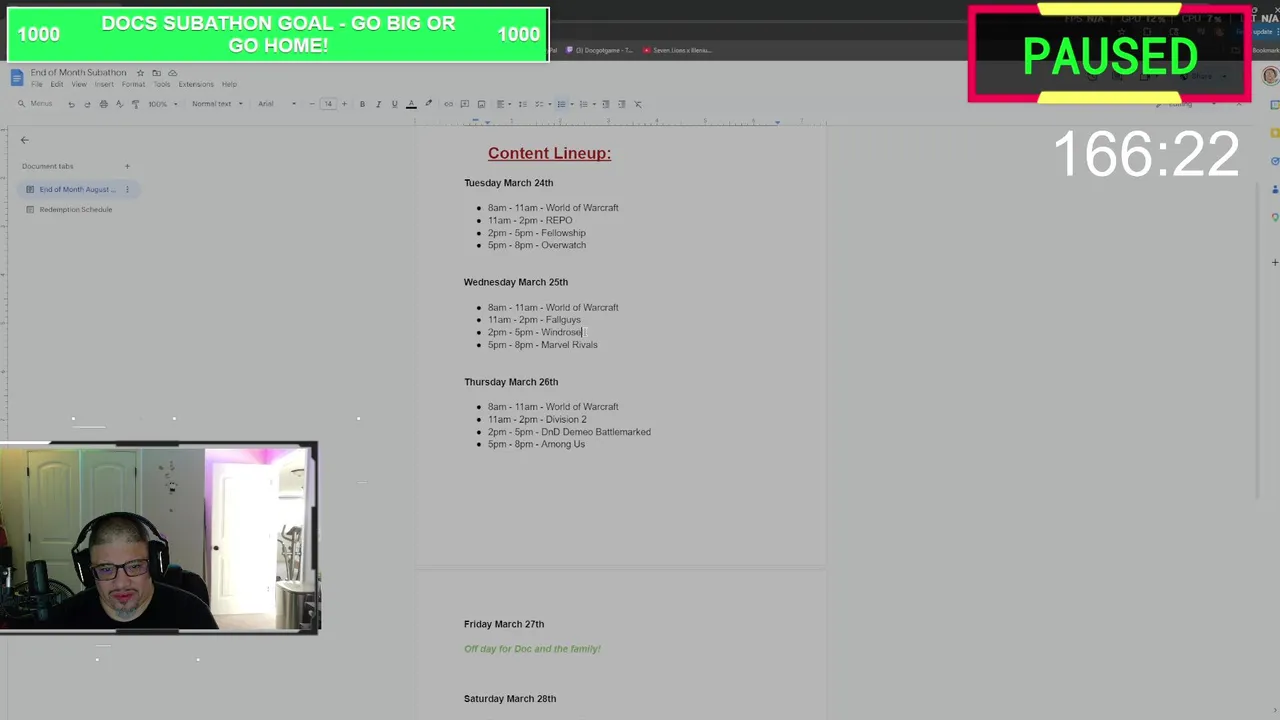
Task: Toggle Bold formatting
Action: pyautogui.click(x=362, y=104)
